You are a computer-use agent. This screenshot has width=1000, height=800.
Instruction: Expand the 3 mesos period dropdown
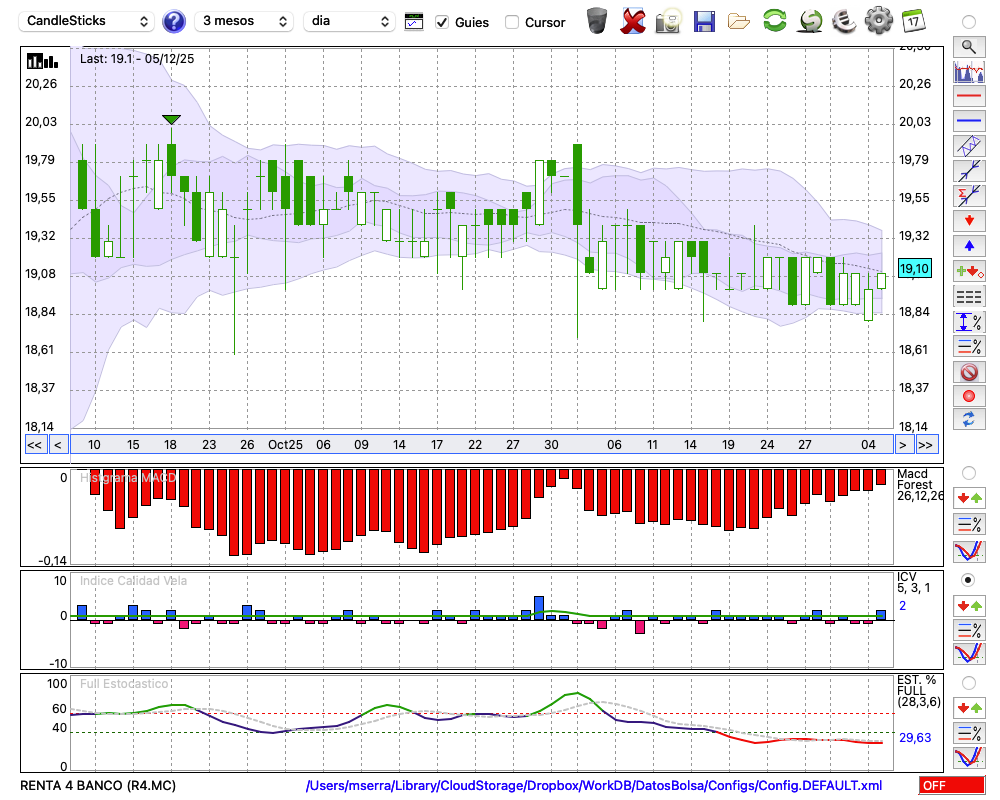pos(245,21)
